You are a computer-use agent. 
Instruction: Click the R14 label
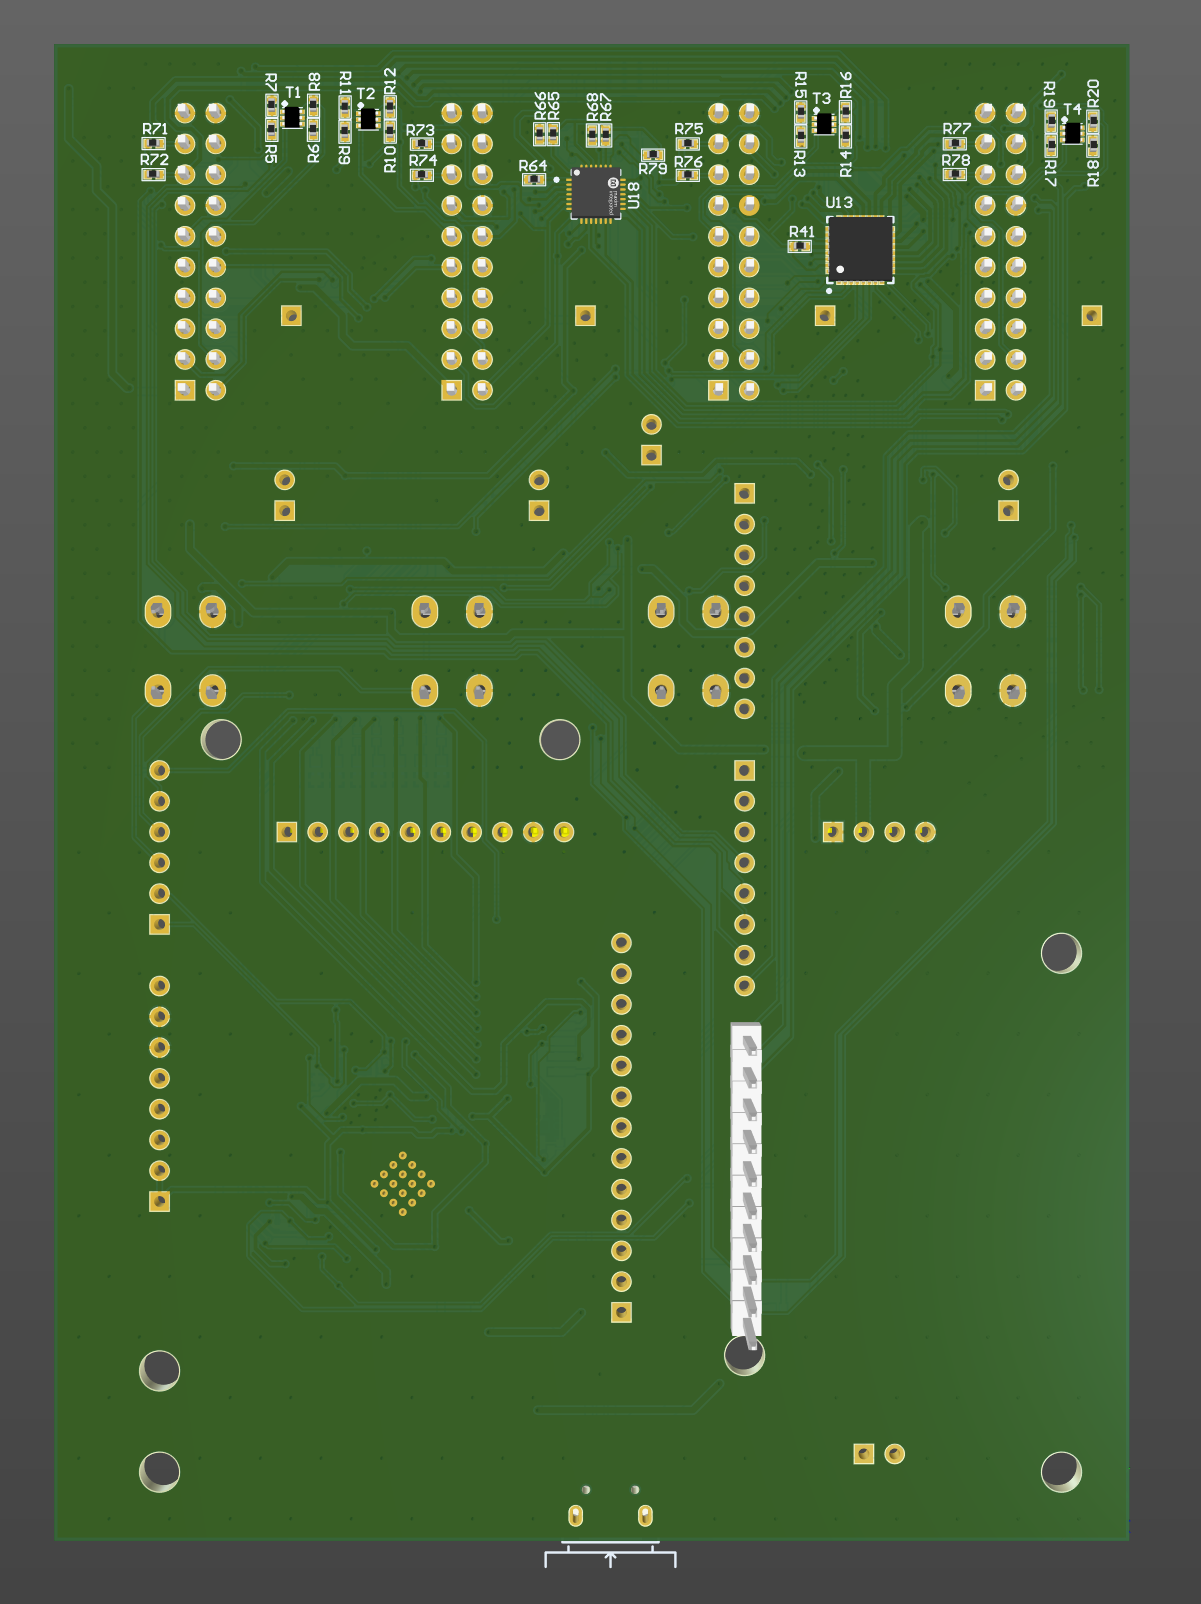pos(846,163)
